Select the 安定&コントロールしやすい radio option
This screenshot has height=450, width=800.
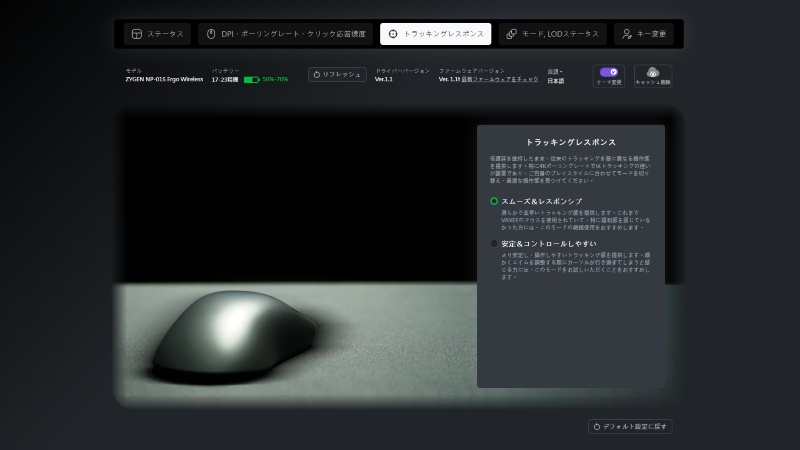494,243
